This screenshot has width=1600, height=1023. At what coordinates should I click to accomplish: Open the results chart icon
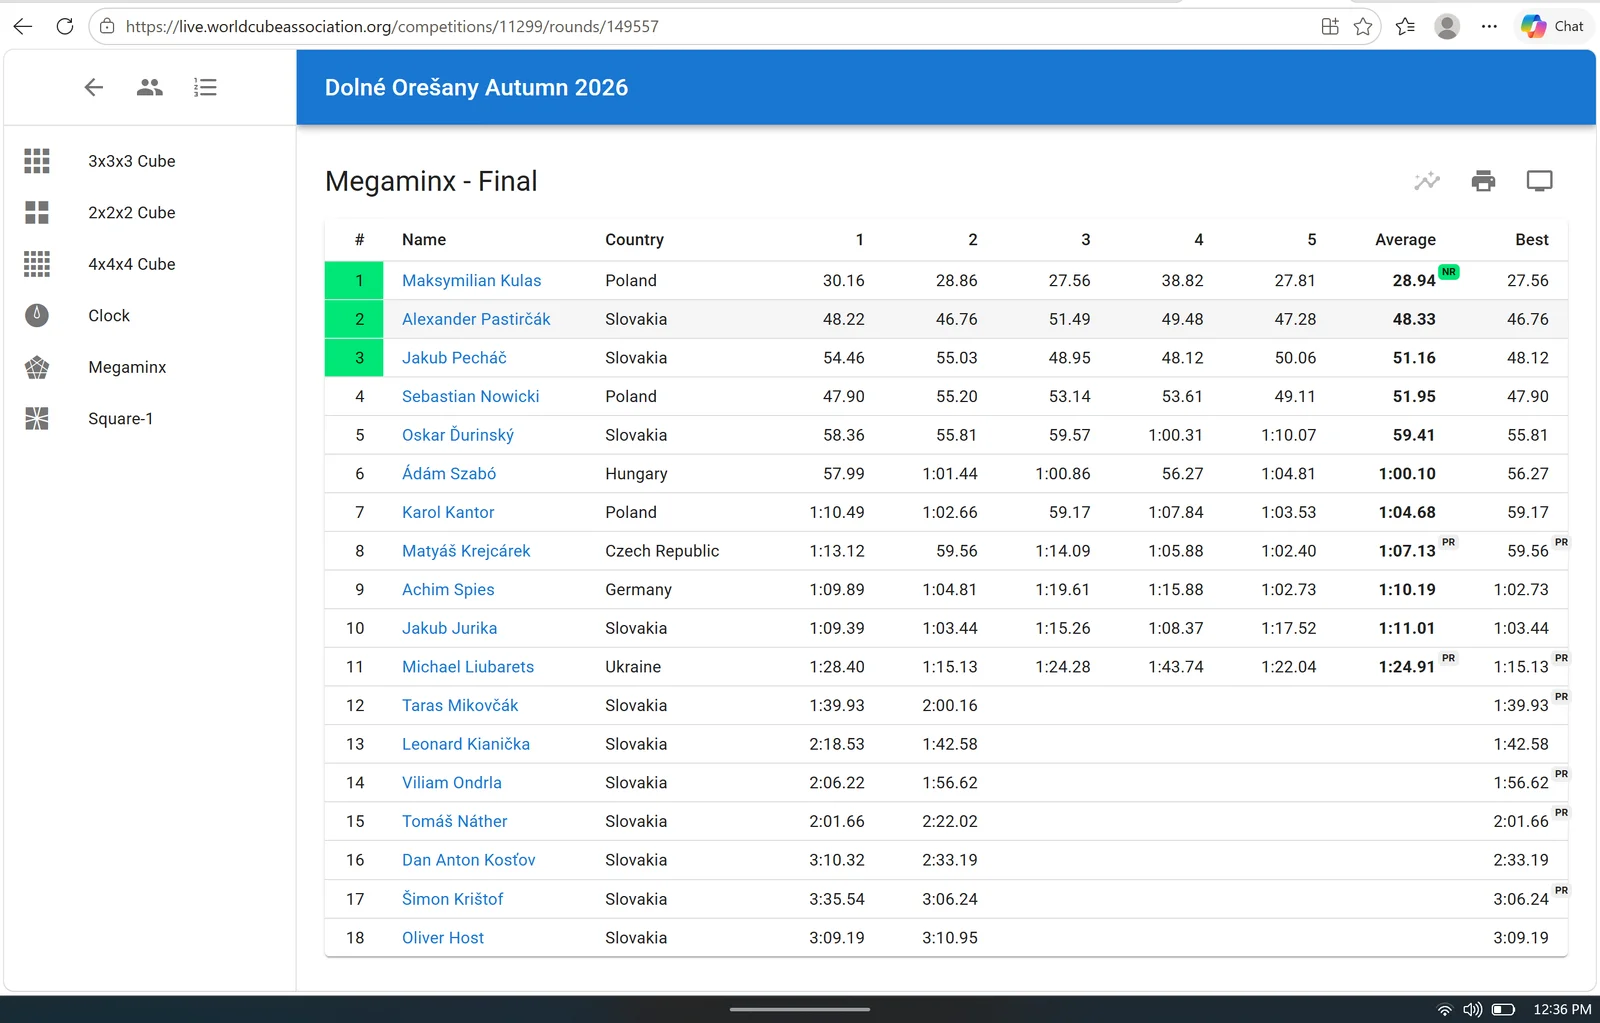[1427, 181]
